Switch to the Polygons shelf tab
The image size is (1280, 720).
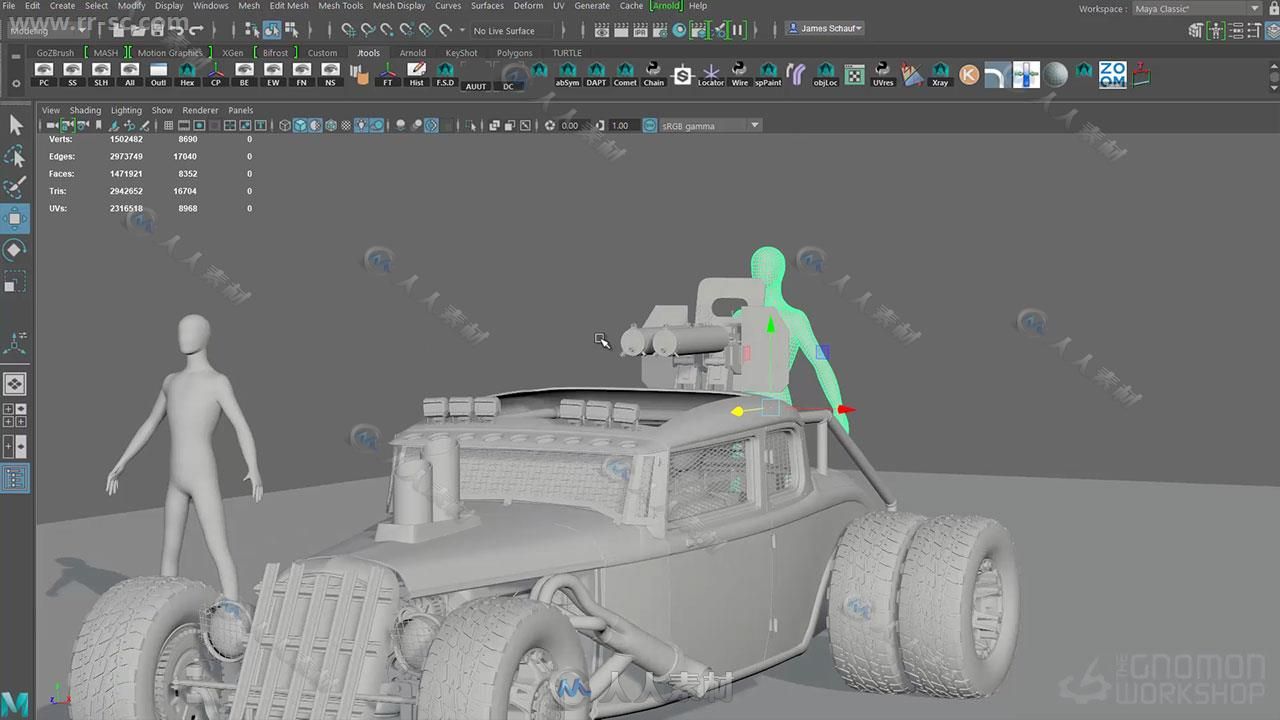coord(515,53)
